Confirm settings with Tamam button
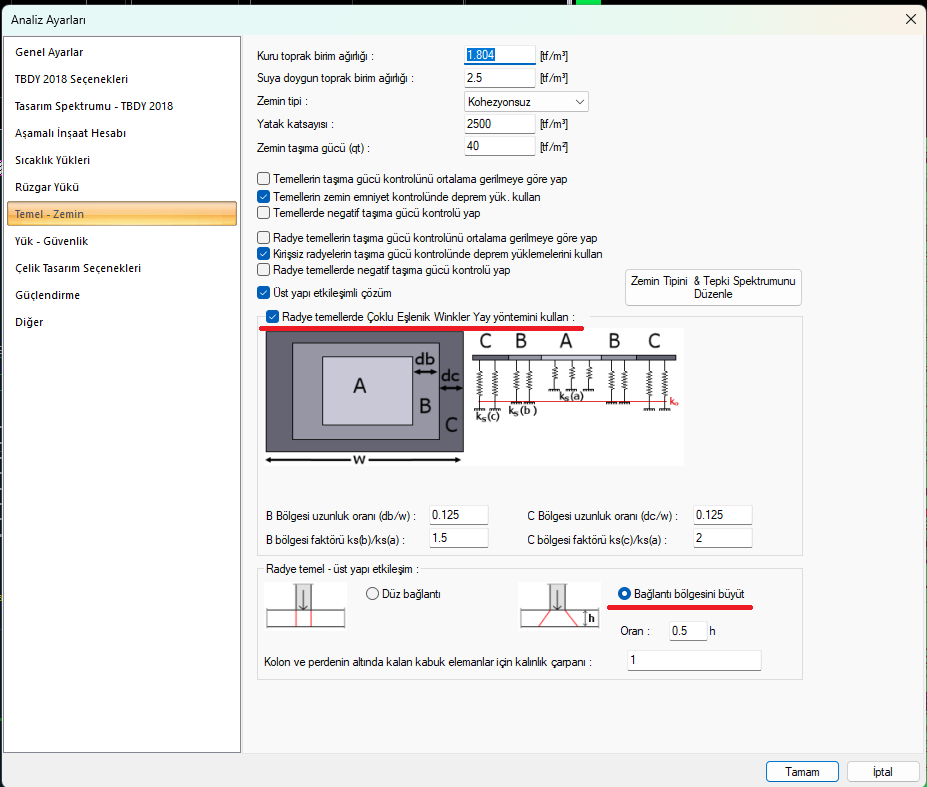This screenshot has width=927, height=787. pyautogui.click(x=802, y=772)
